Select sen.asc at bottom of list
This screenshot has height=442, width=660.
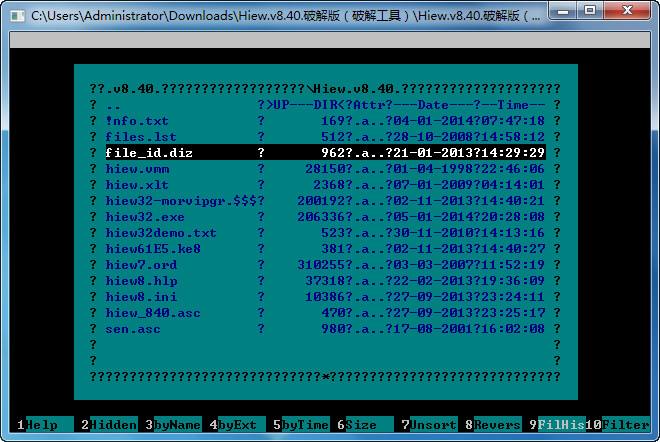(325, 329)
